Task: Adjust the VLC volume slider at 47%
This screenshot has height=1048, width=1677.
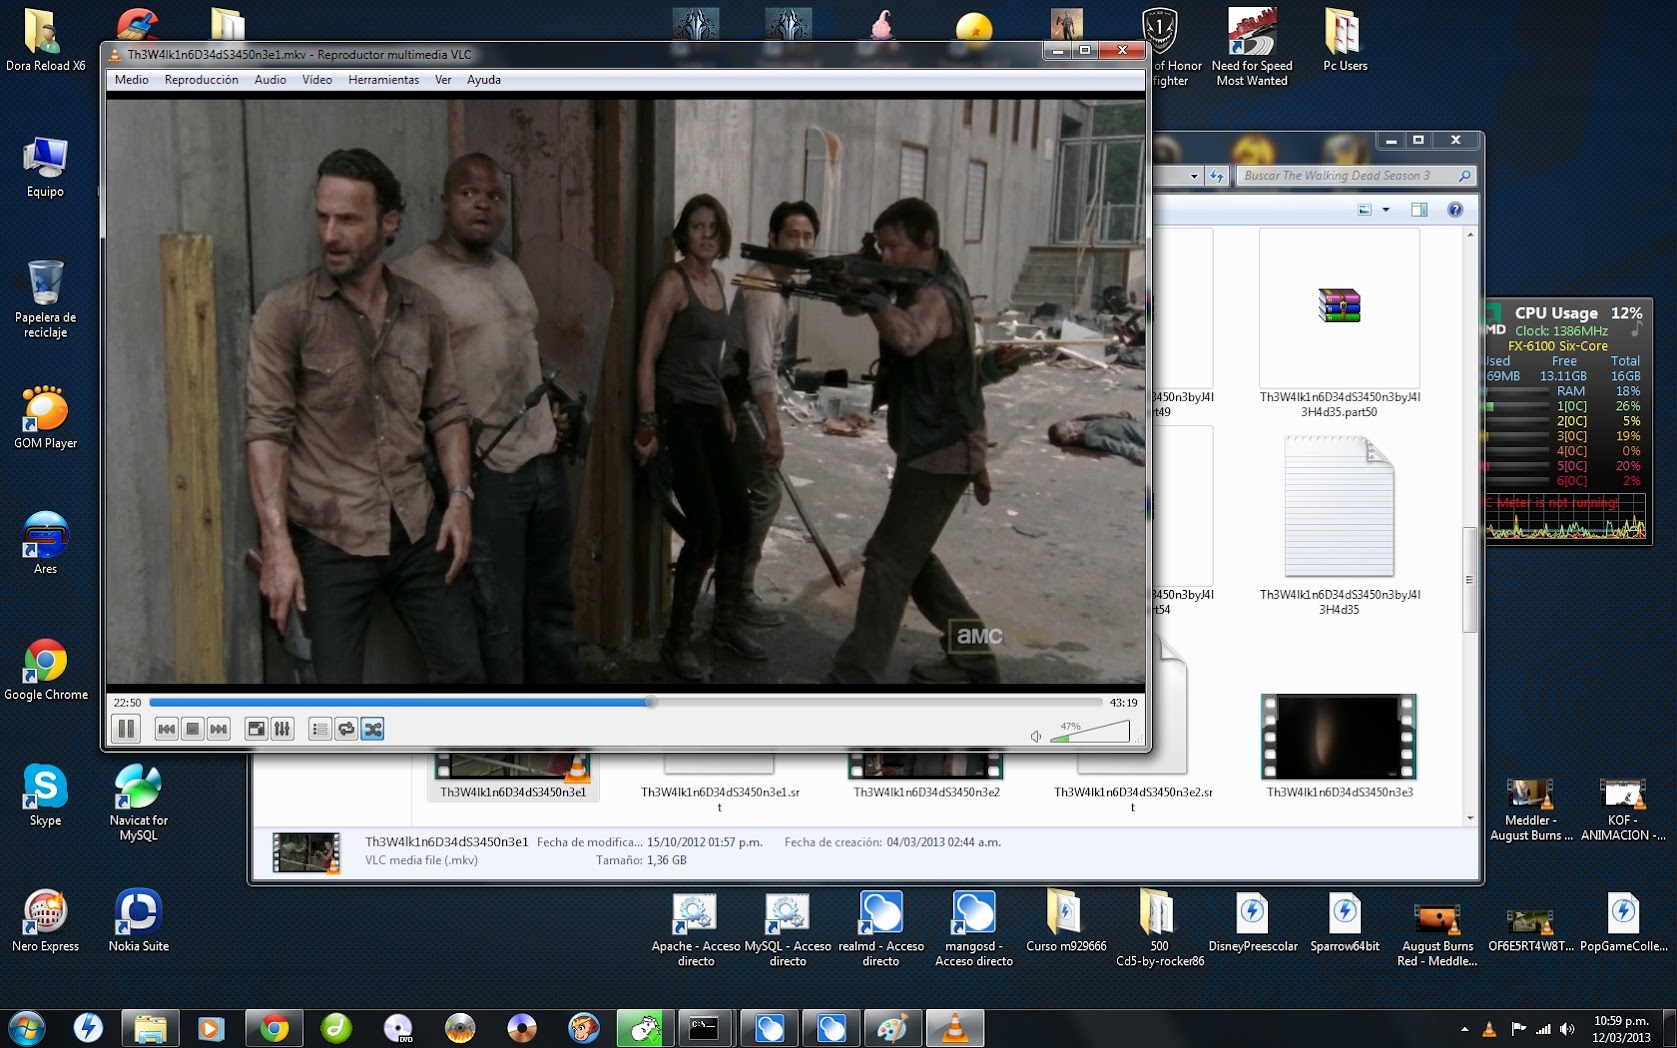Action: click(x=1091, y=731)
